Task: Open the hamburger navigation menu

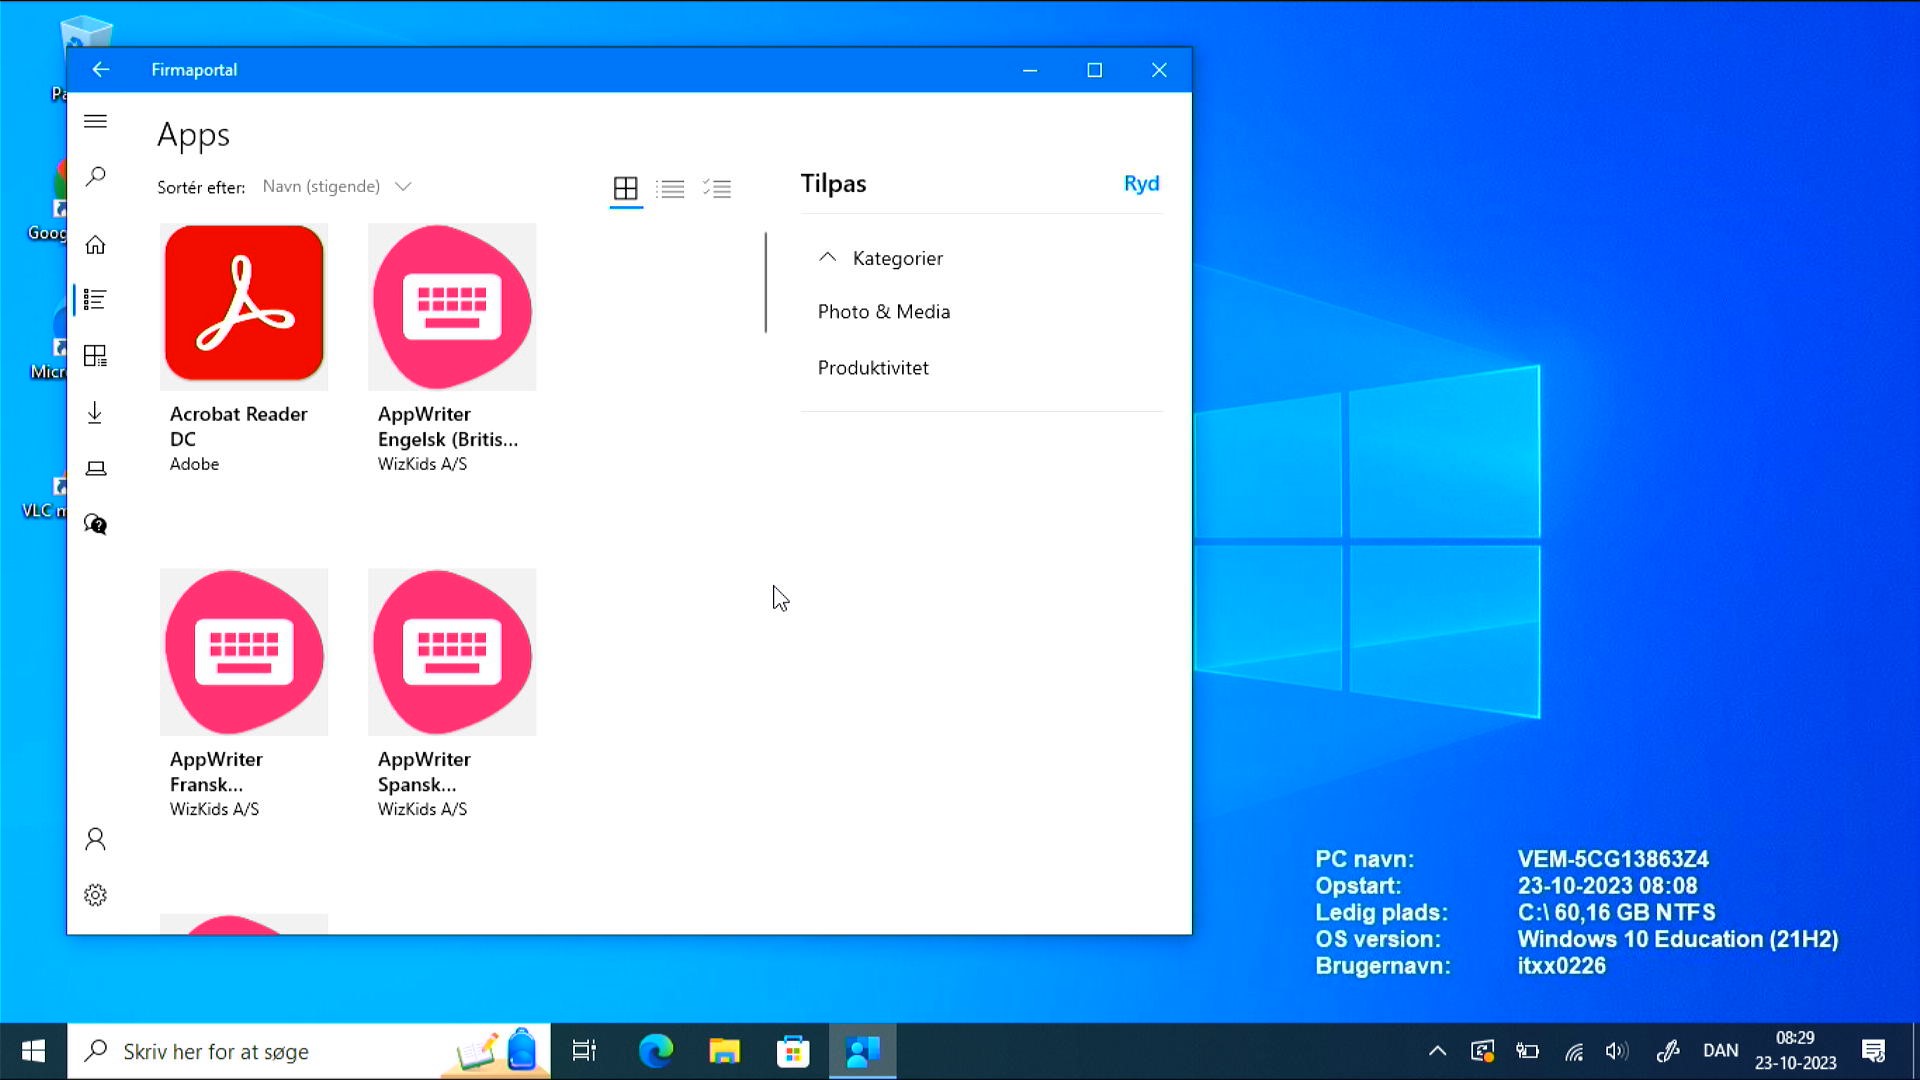Action: [x=95, y=121]
